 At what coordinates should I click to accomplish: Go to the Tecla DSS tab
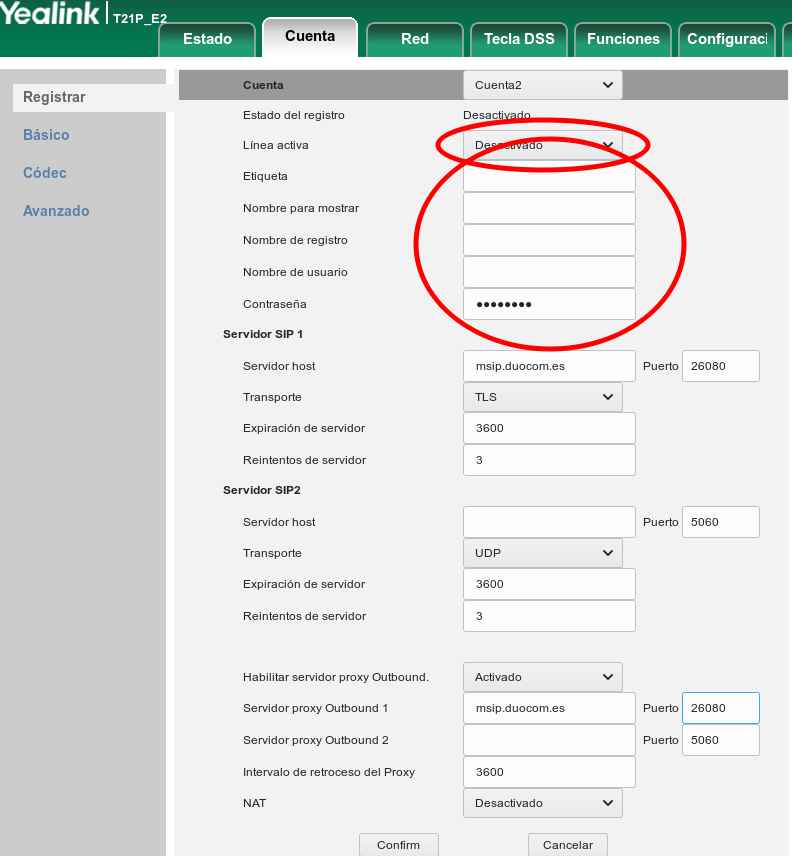point(518,39)
